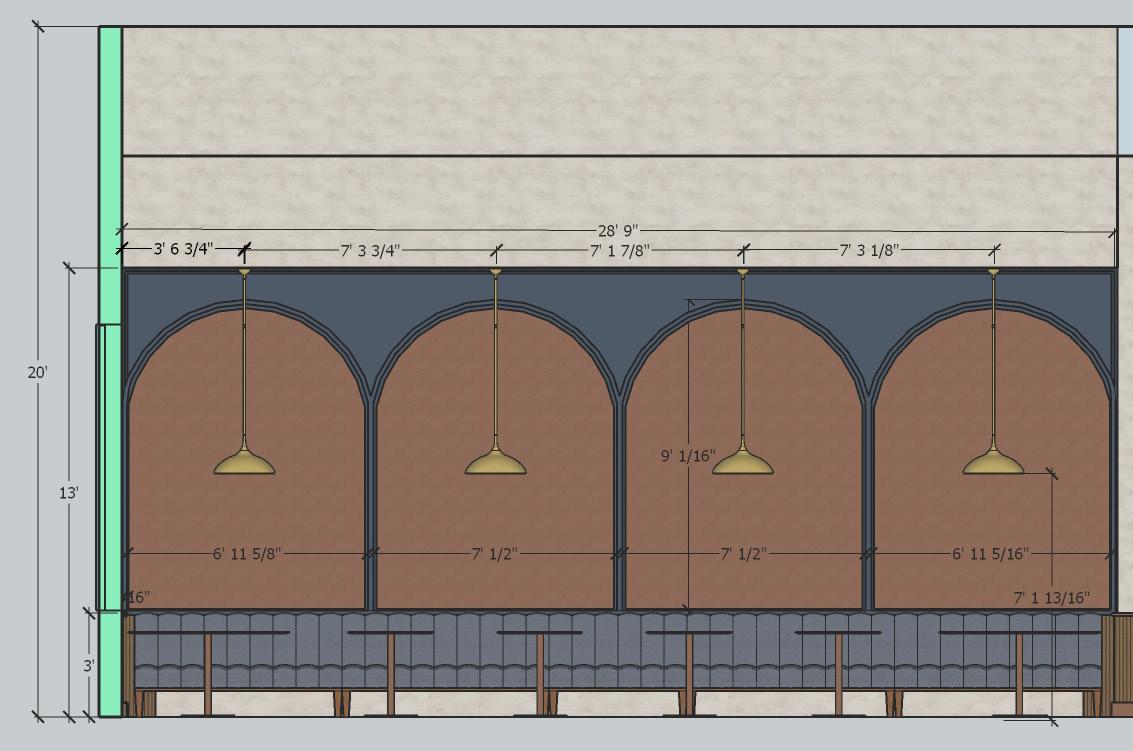Select the 6' 11 5/8" arch width dimension
This screenshot has height=751, width=1133.
coord(246,554)
